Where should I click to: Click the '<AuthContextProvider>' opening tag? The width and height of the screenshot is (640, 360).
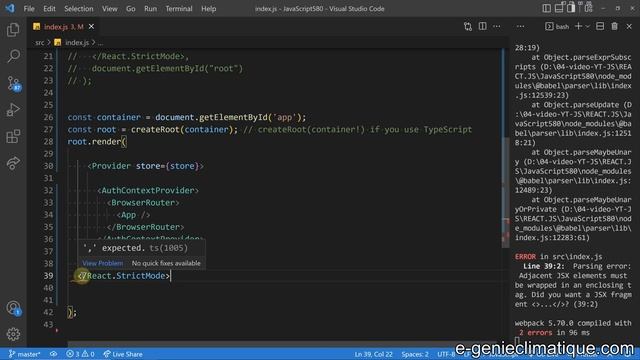[x=148, y=191]
